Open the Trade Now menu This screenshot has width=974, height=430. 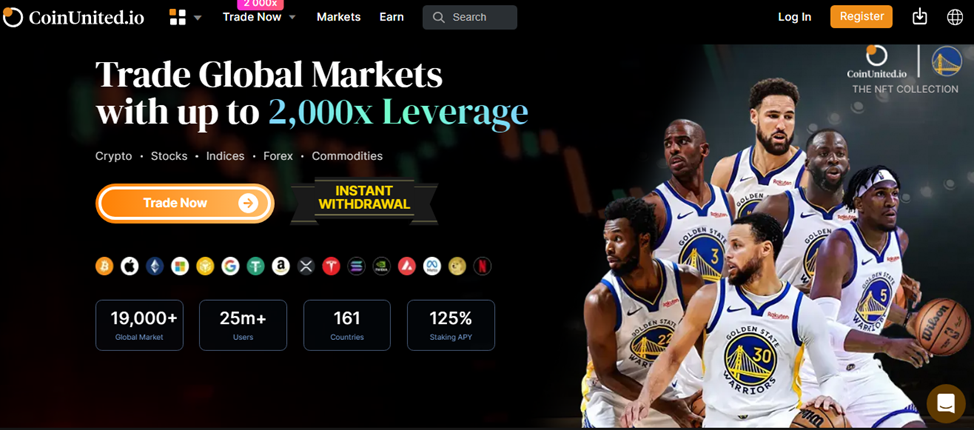coord(252,17)
